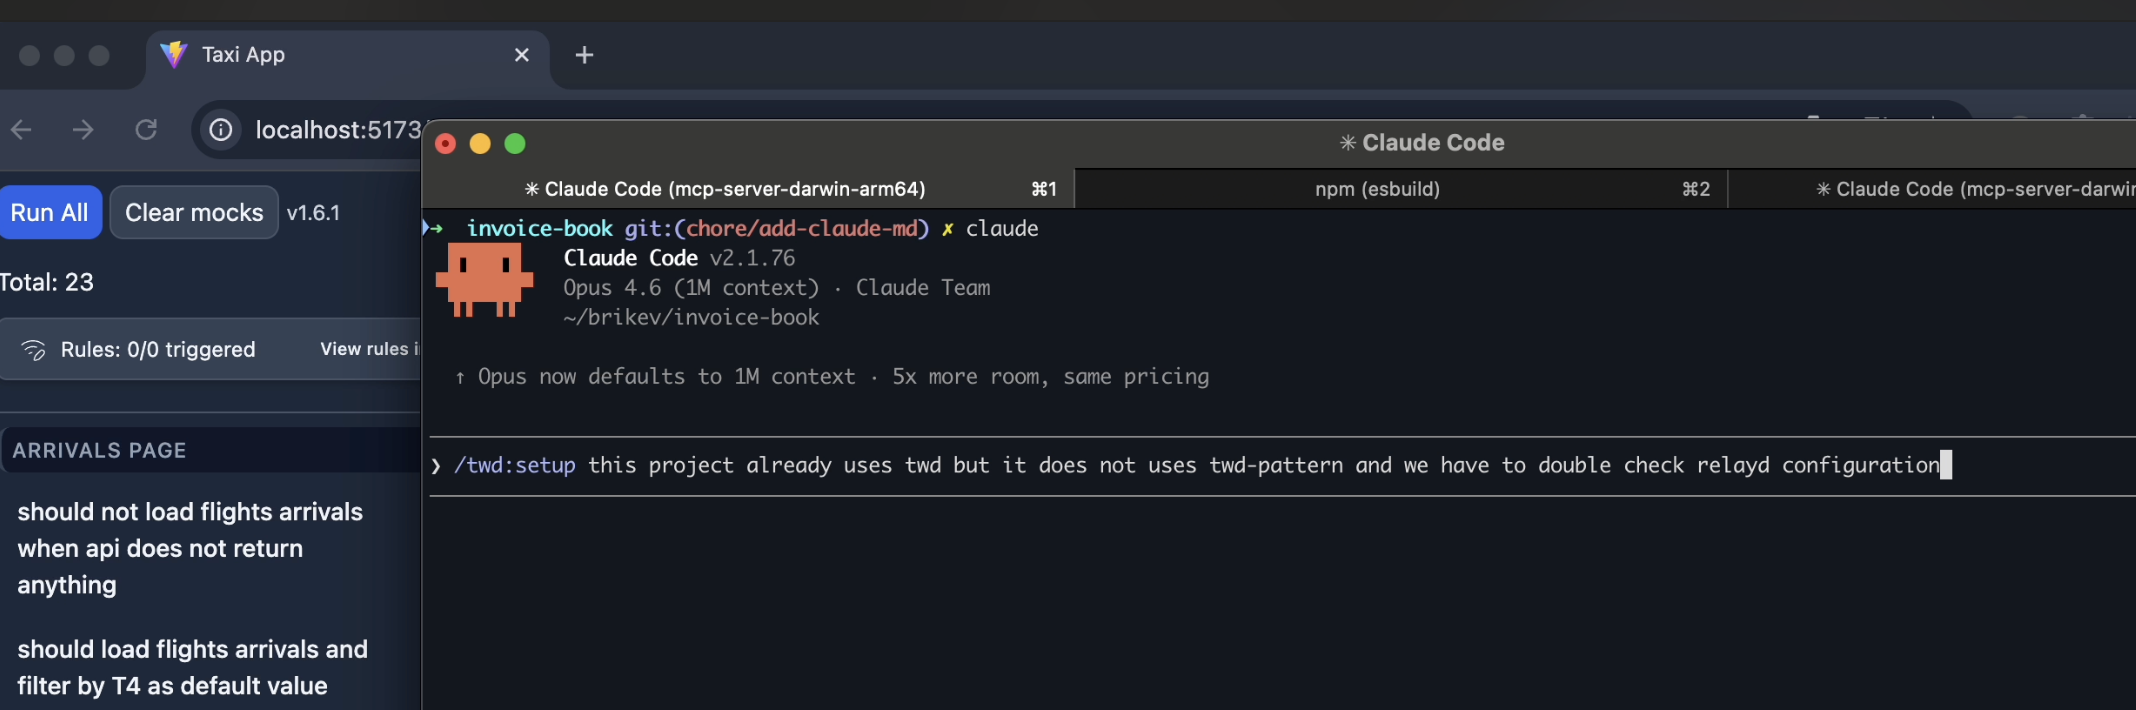Screen dimensions: 2136x710
Task: Switch to third Claude Code terminal tab
Action: [x=1932, y=189]
